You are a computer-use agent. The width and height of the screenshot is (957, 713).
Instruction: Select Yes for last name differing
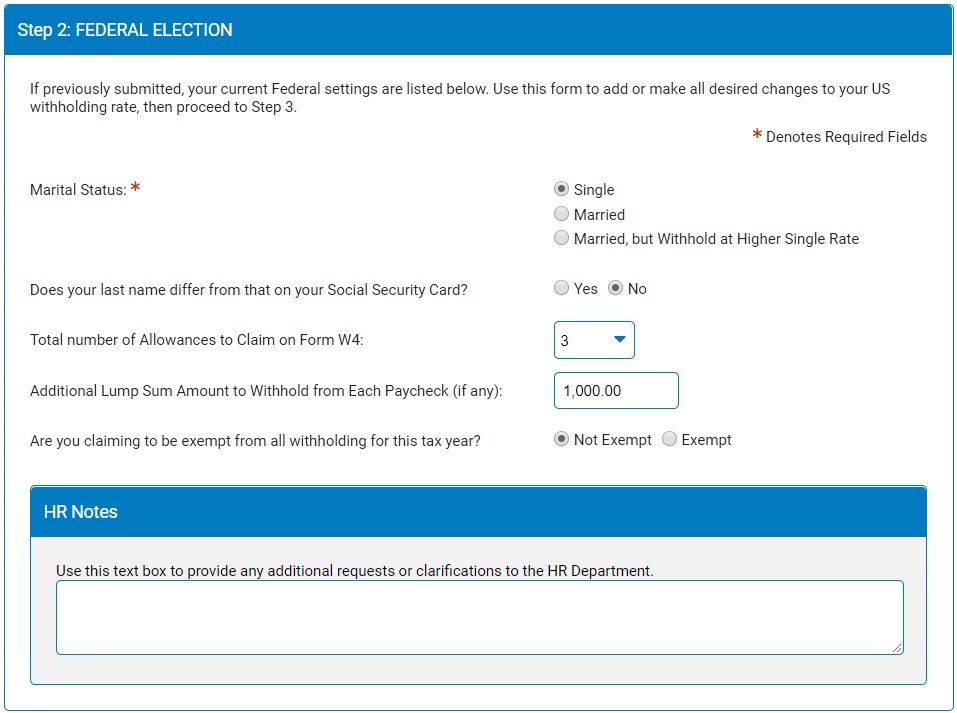click(561, 288)
